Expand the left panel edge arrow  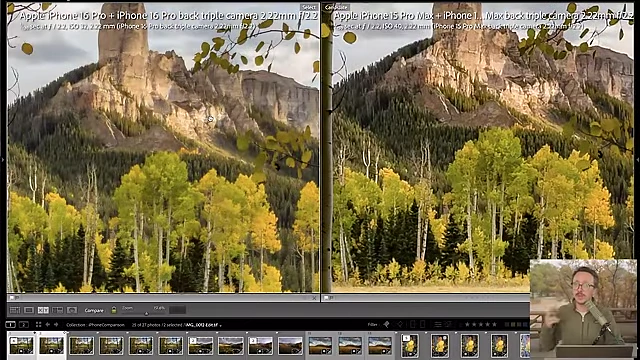click(2, 160)
